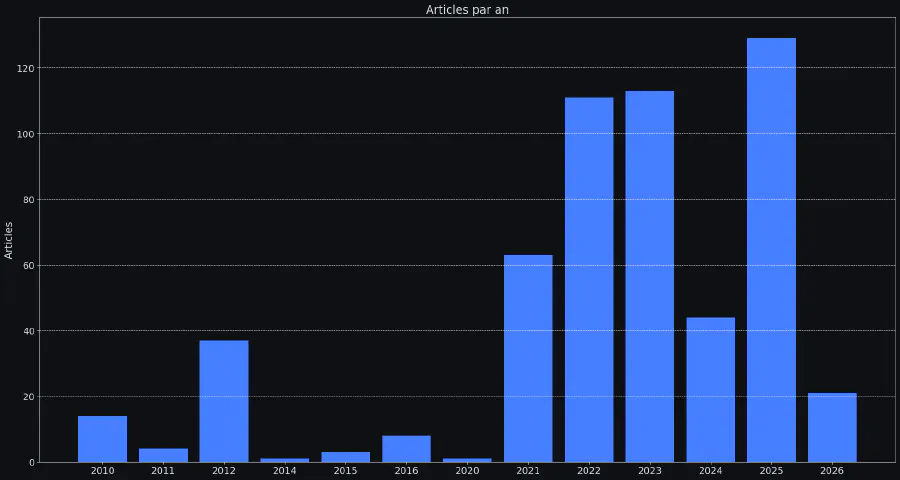
Task: Click the chart title 'Articles par an'
Action: tap(467, 10)
